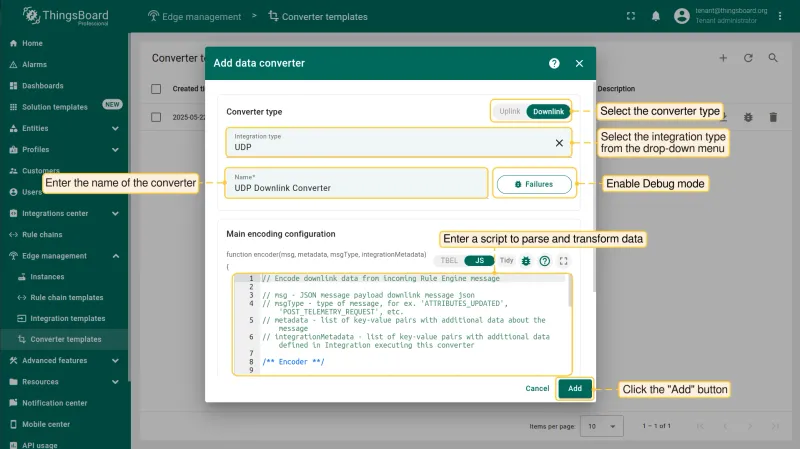800x449 pixels.
Task: Go to Rule chain templates
Action: point(66,297)
